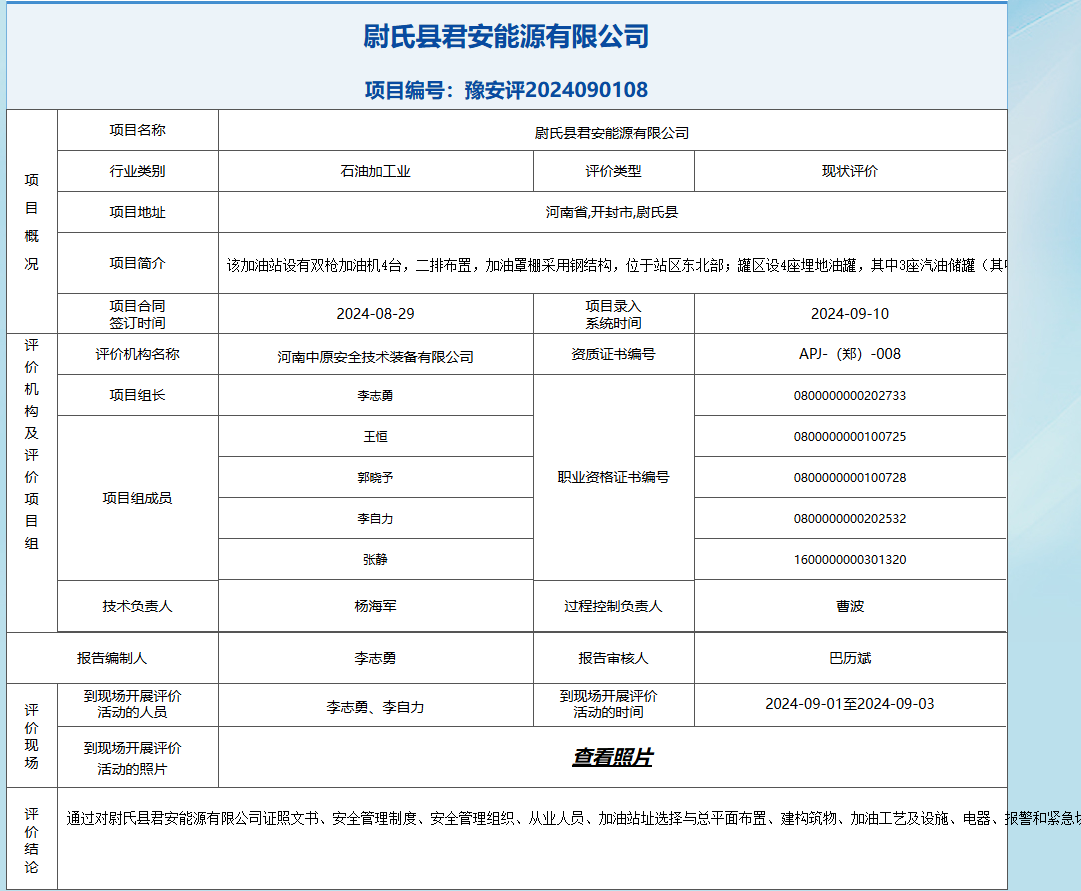Select the date range 2024-09-01至2024-09-03
Image resolution: width=1081 pixels, height=891 pixels.
pyautogui.click(x=850, y=704)
